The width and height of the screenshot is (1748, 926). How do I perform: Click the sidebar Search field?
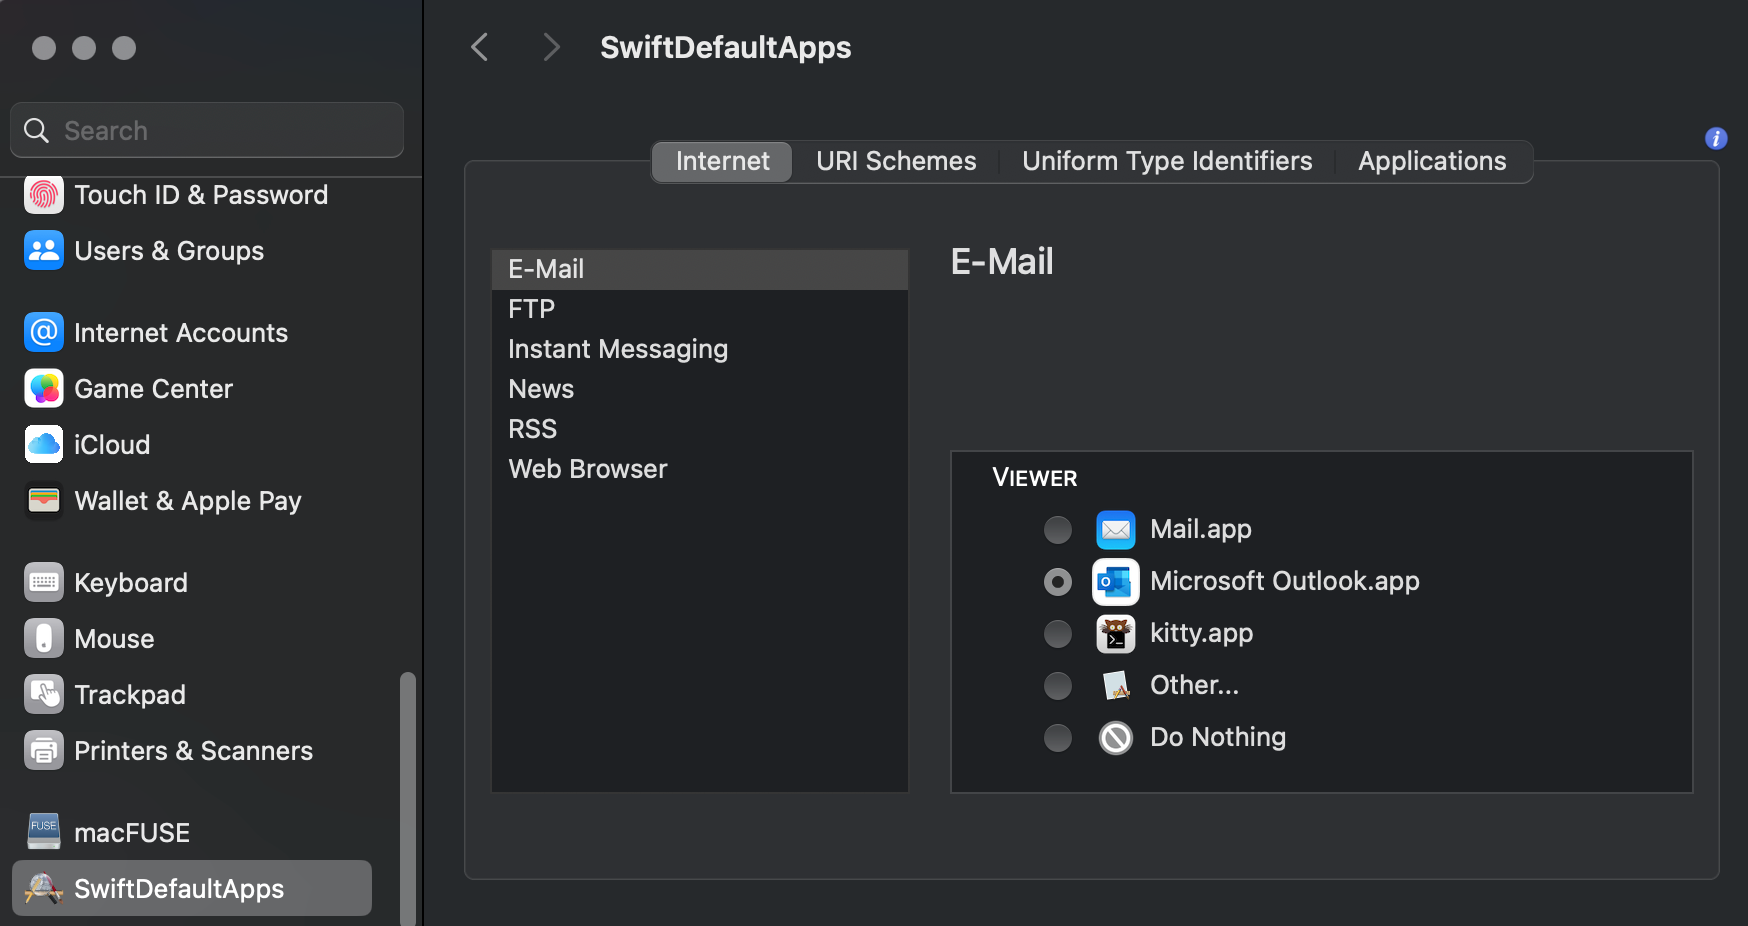tap(220, 131)
